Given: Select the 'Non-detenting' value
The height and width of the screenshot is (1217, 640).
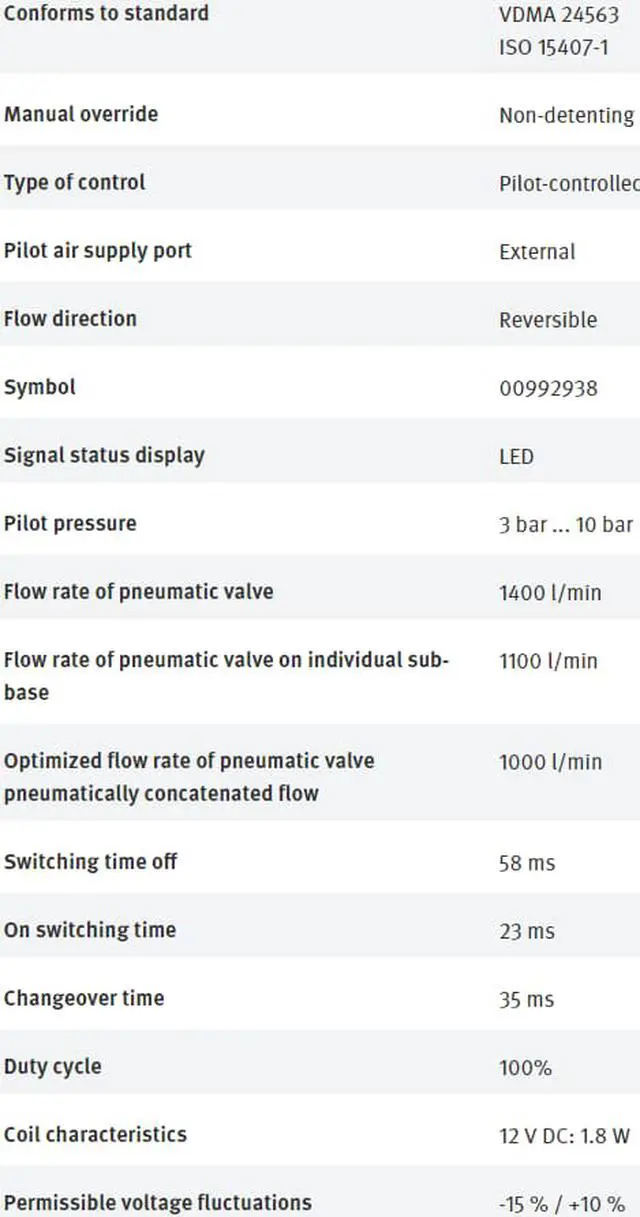Looking at the screenshot, I should coord(566,116).
